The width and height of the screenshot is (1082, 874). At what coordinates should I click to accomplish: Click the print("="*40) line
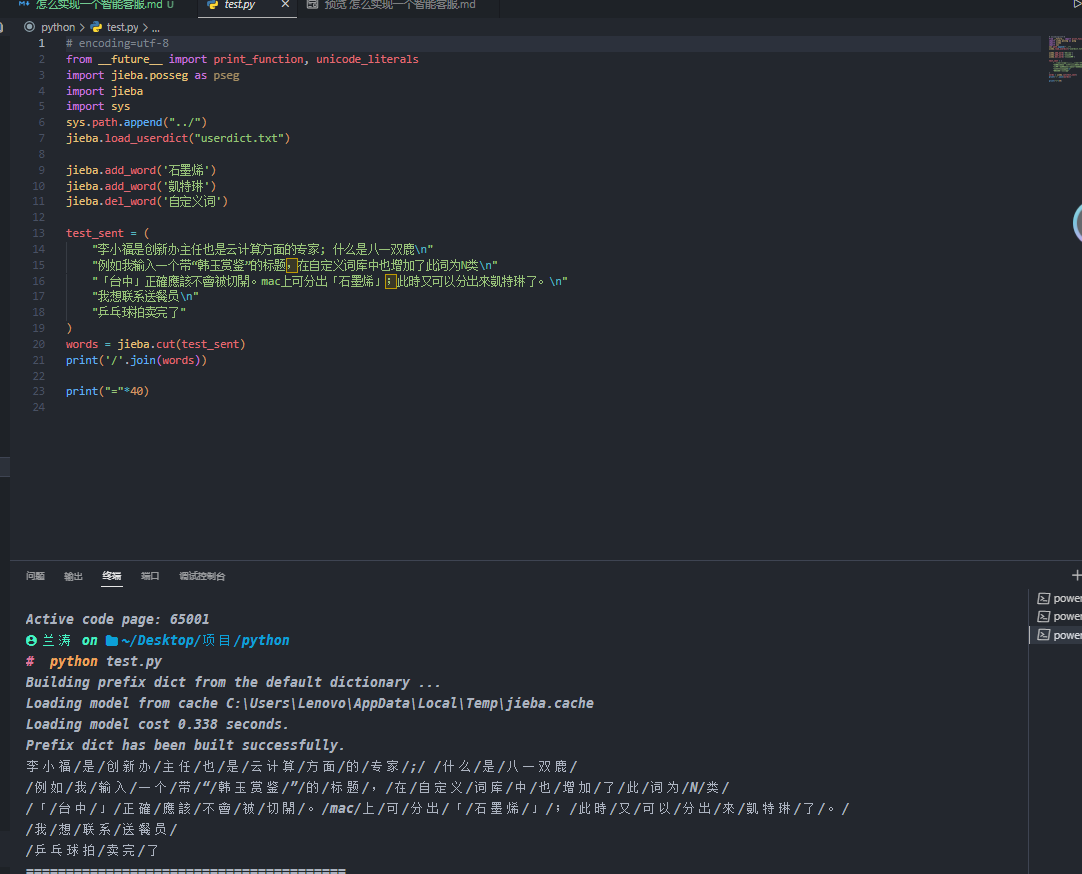pos(108,391)
